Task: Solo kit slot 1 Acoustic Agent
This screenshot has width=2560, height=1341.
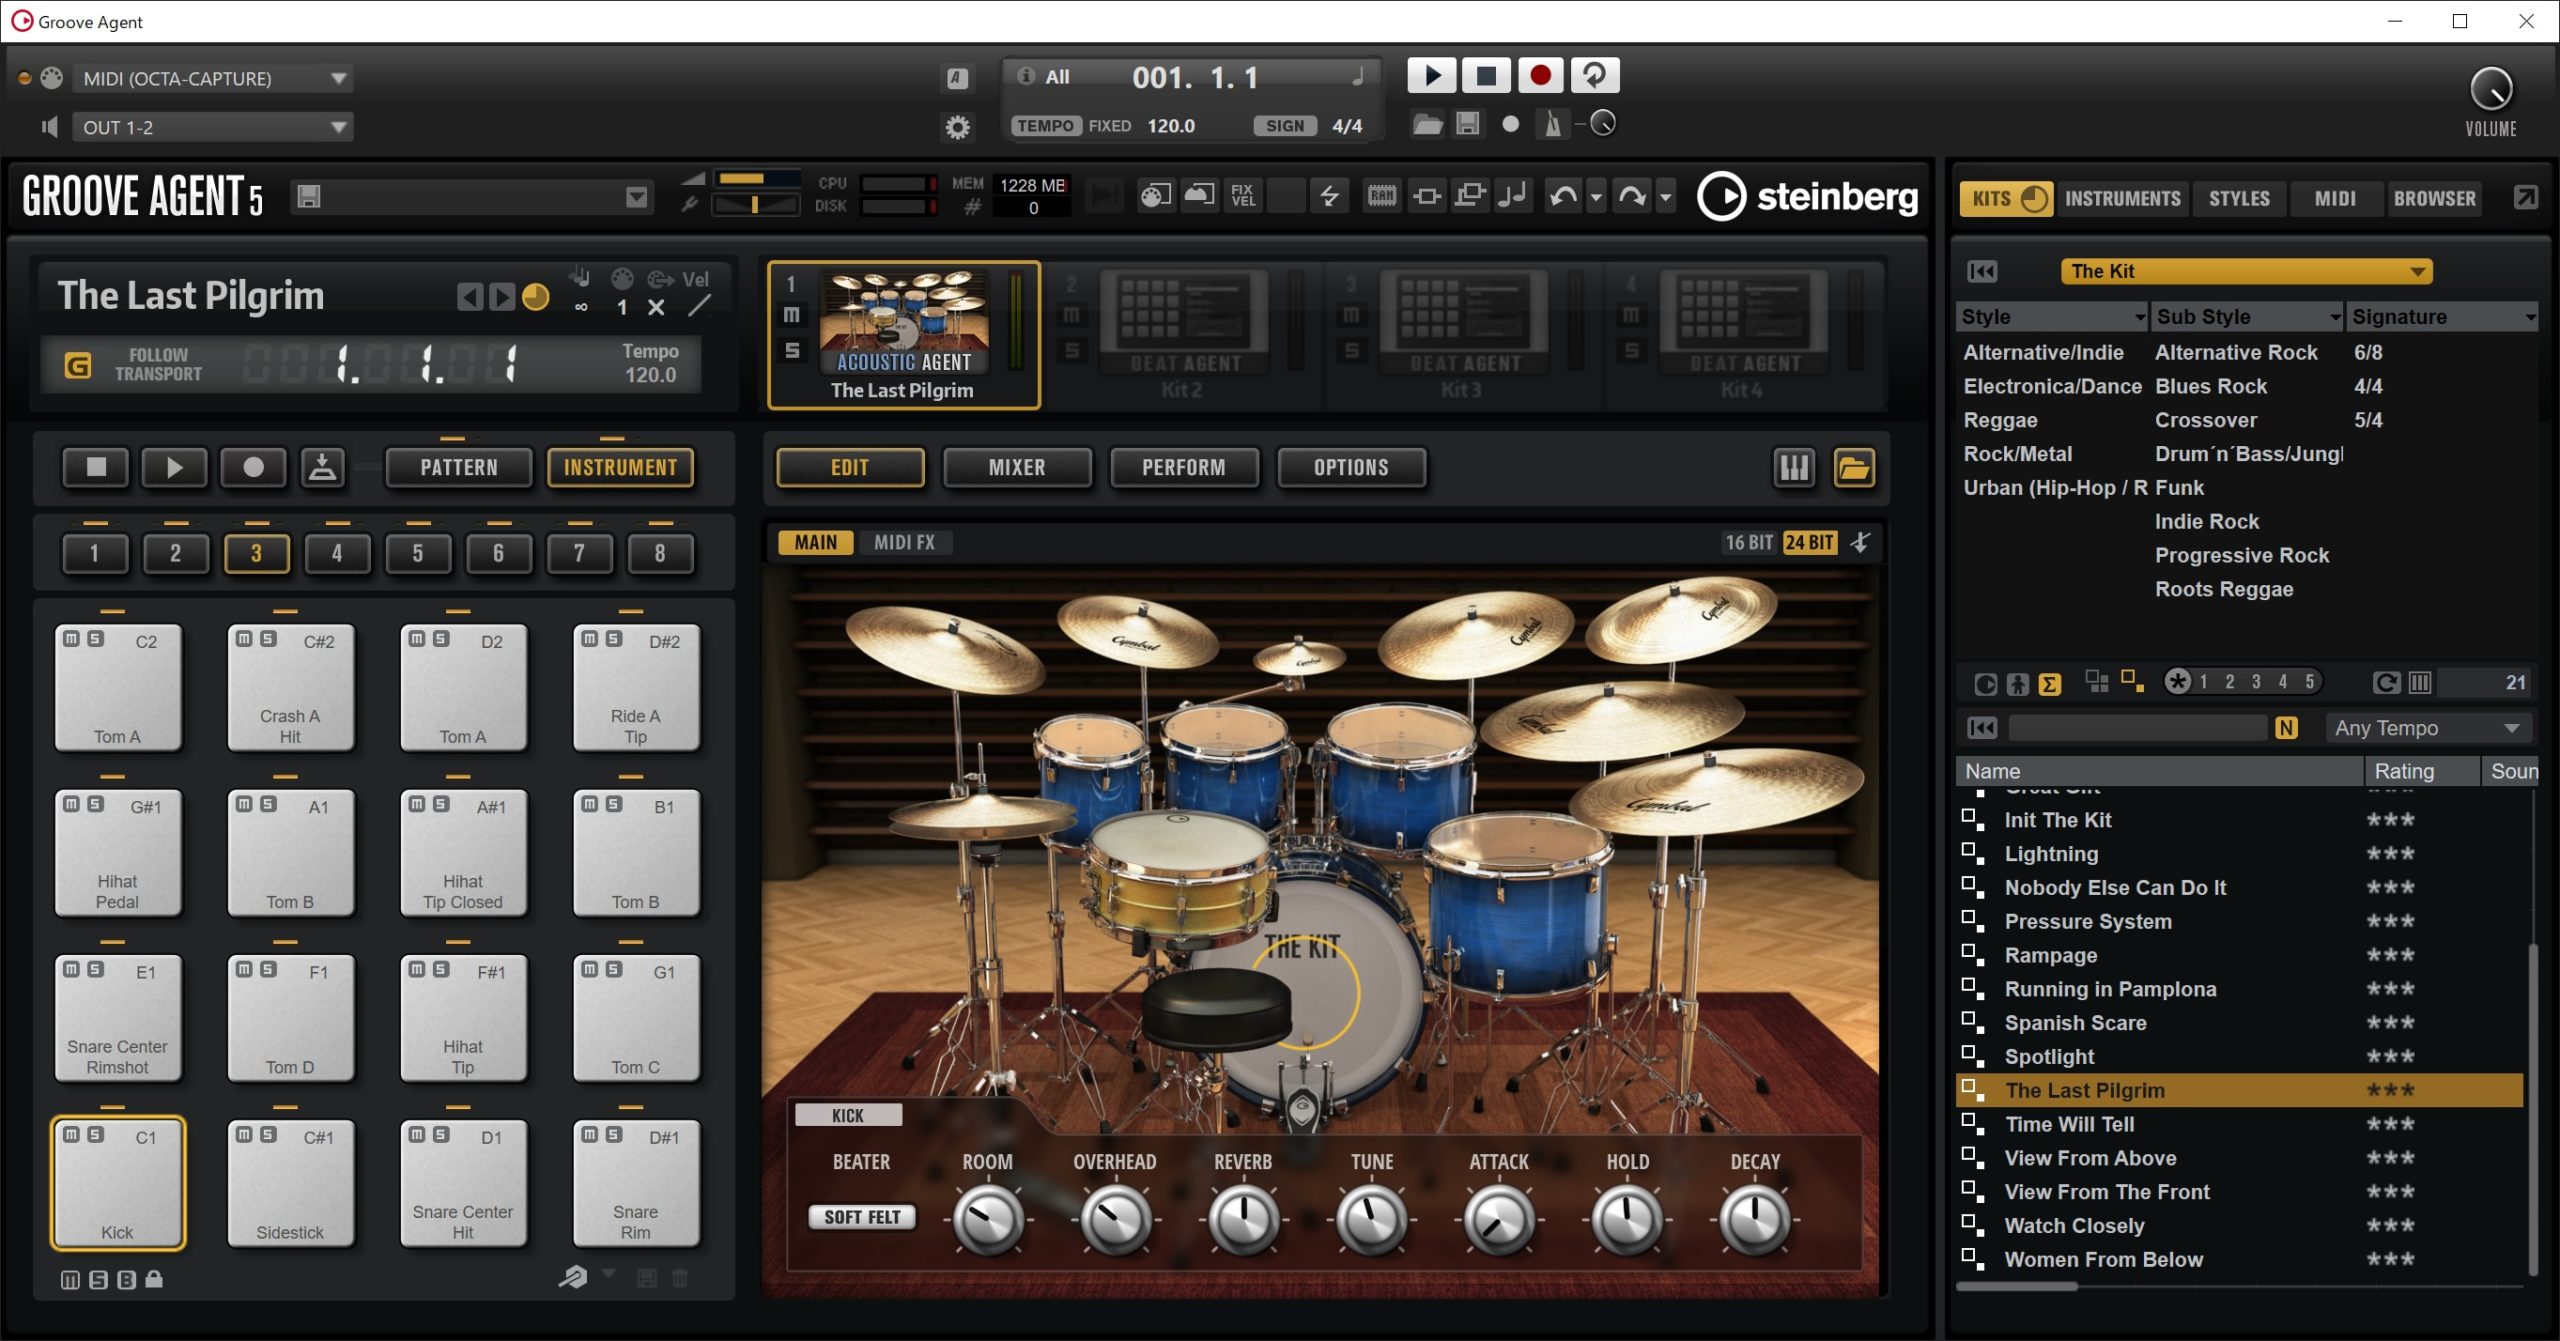Action: point(791,350)
